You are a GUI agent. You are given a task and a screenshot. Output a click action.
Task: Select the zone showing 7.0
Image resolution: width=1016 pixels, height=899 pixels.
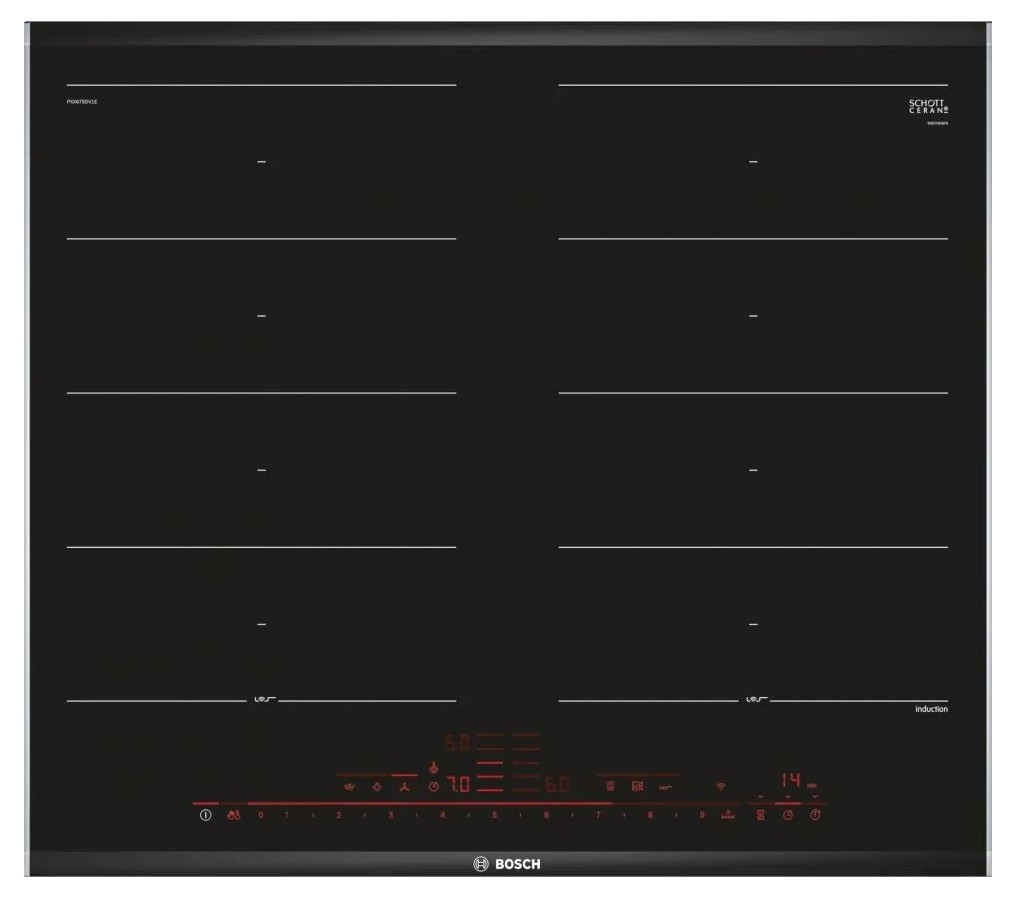point(457,786)
